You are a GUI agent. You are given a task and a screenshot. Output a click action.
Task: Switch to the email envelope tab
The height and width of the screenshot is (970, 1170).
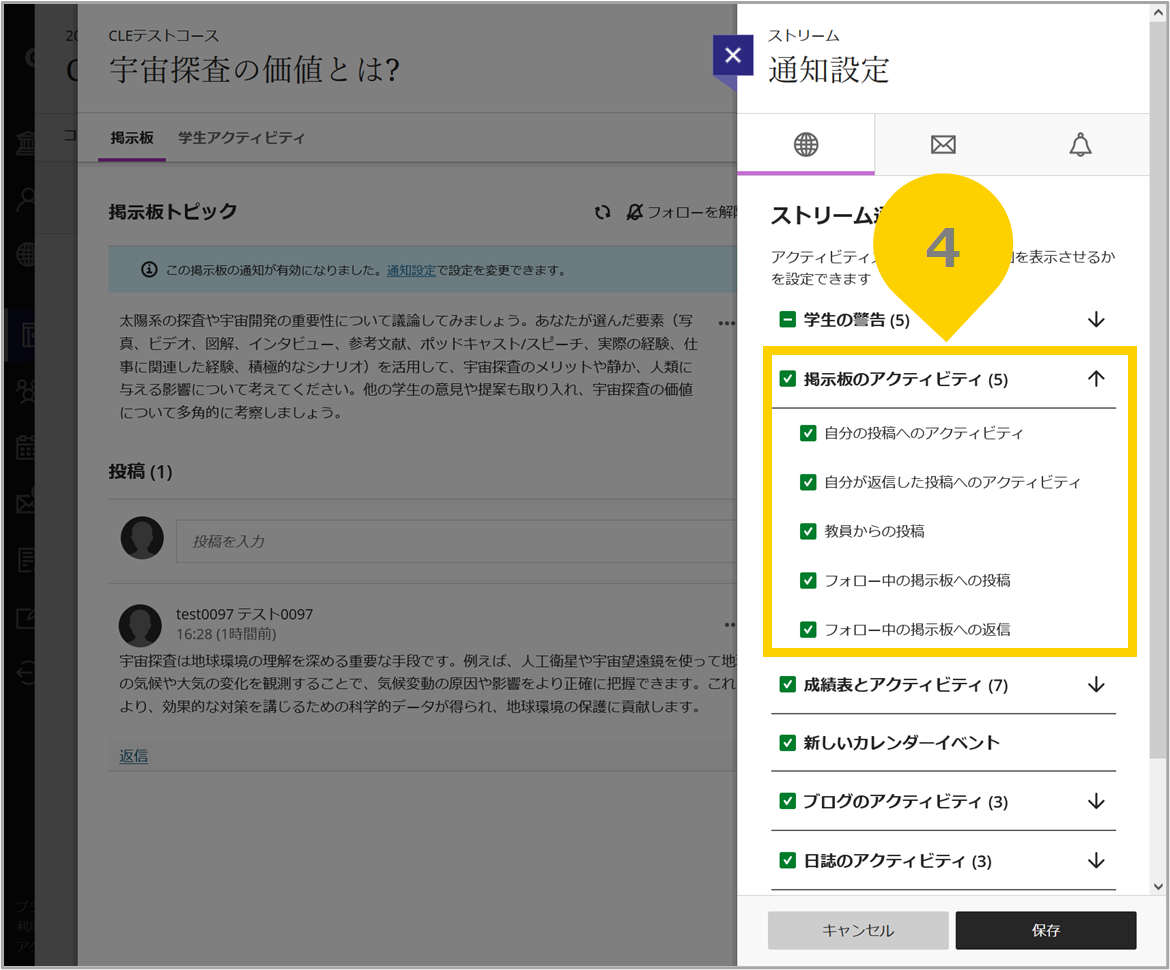pyautogui.click(x=943, y=144)
